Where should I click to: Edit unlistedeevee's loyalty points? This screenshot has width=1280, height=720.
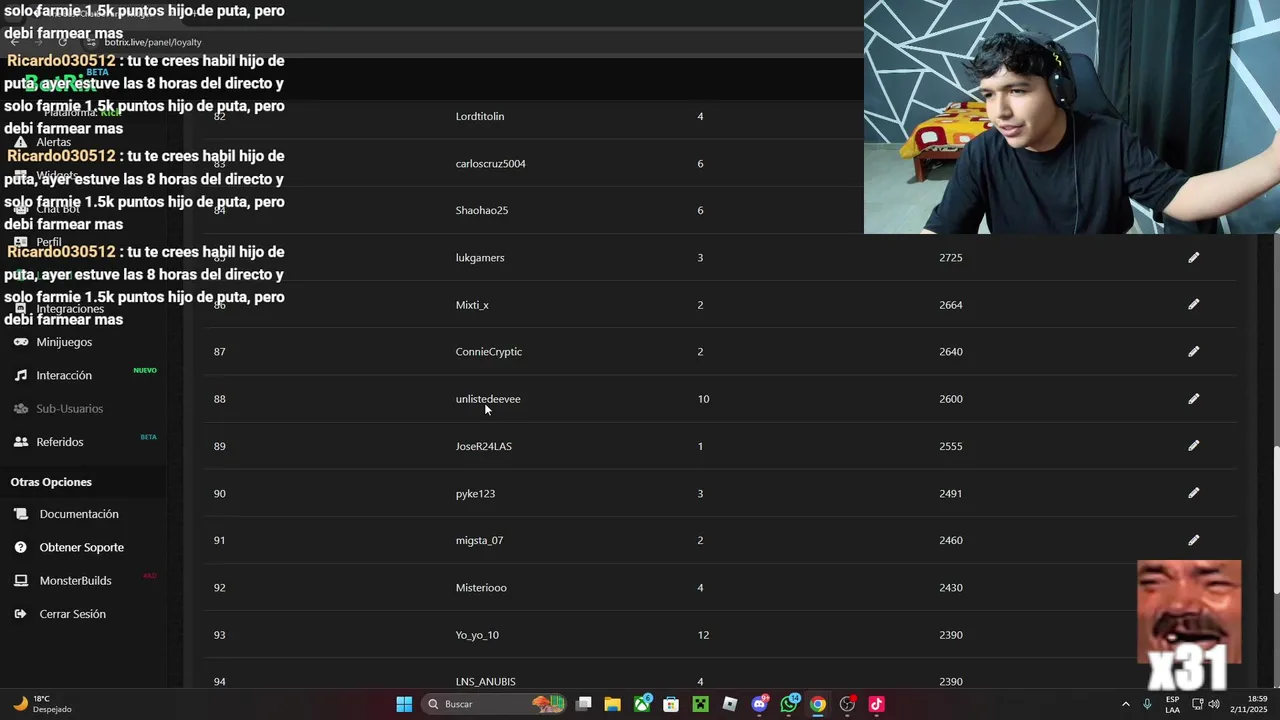click(x=1193, y=399)
